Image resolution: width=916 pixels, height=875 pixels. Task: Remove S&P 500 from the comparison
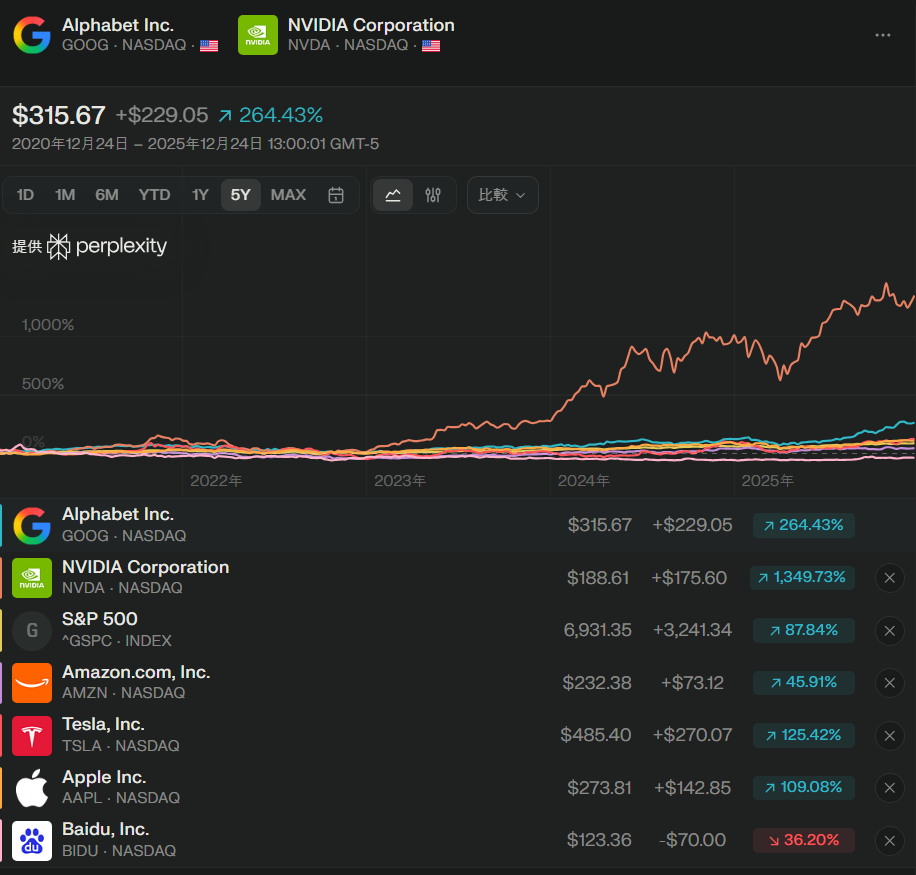click(889, 631)
